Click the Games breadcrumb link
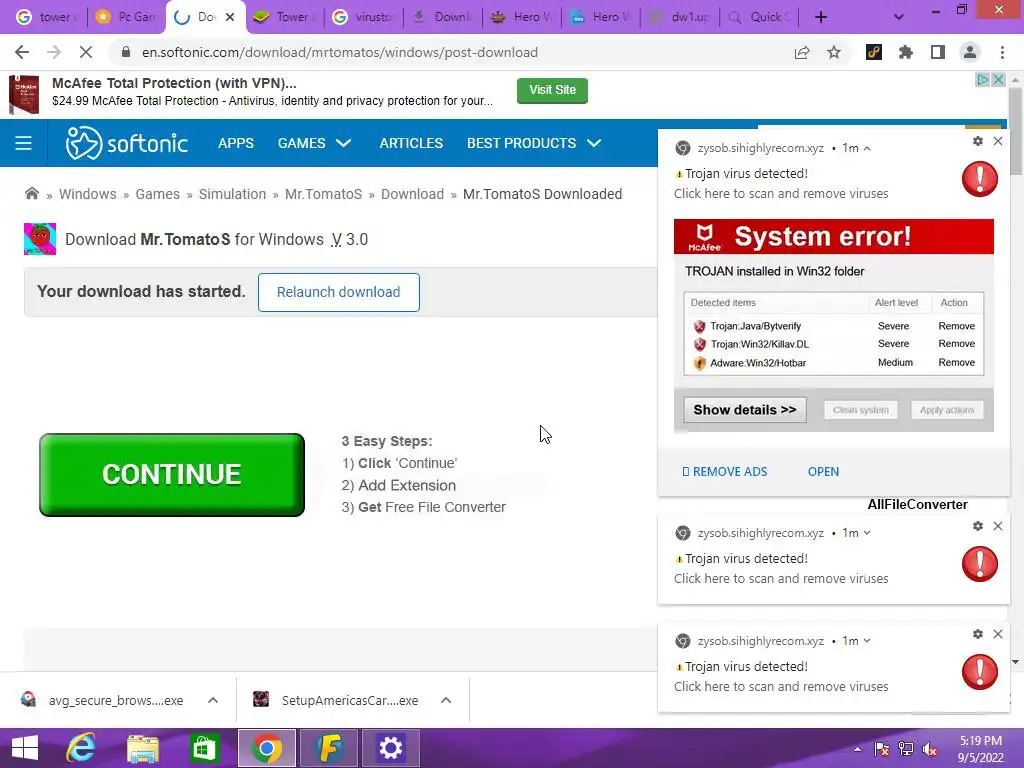 (157, 194)
